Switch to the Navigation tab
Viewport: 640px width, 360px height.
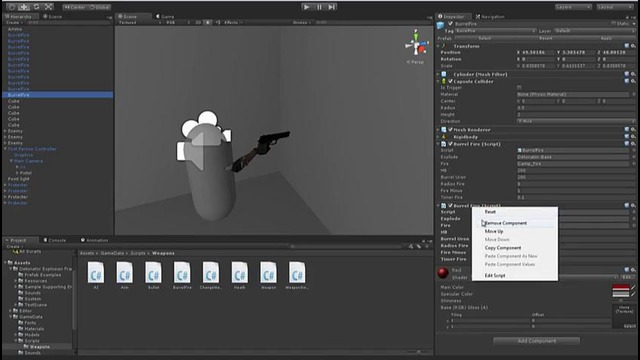490,16
